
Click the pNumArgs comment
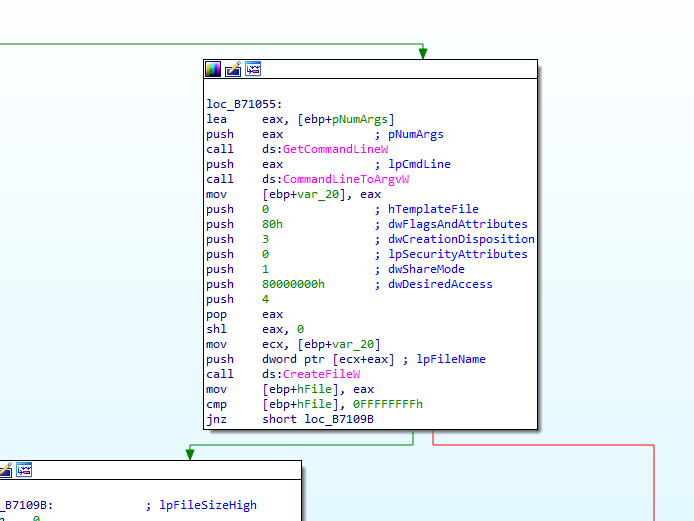pyautogui.click(x=416, y=134)
